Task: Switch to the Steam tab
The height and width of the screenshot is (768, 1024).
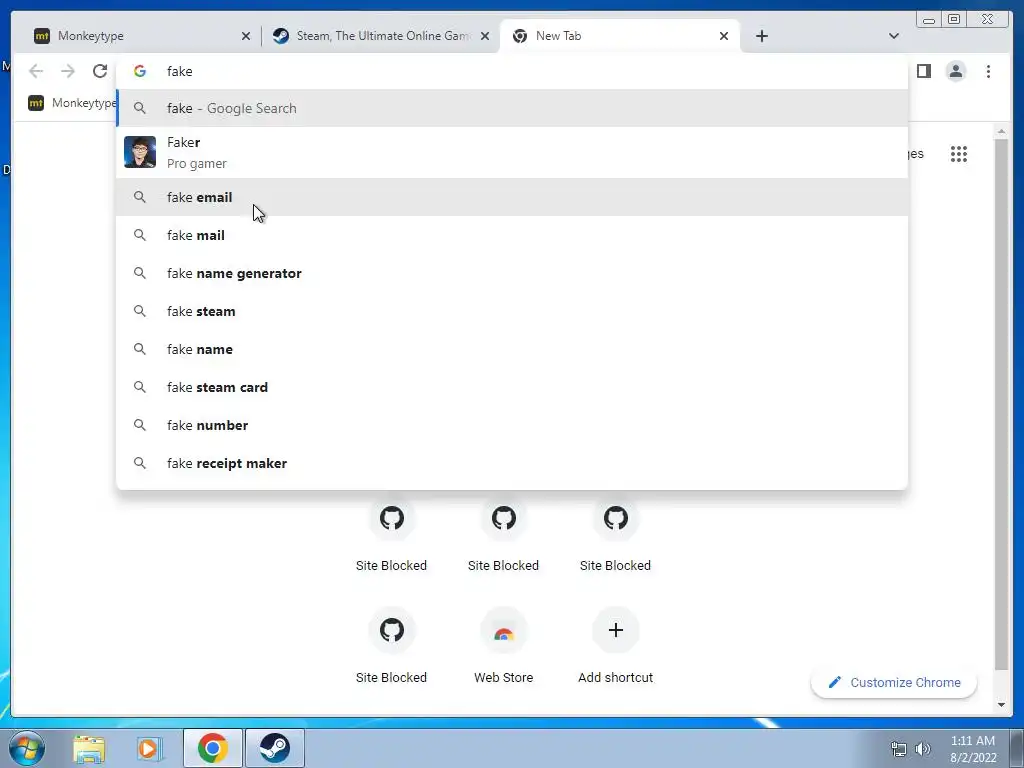Action: 380,36
